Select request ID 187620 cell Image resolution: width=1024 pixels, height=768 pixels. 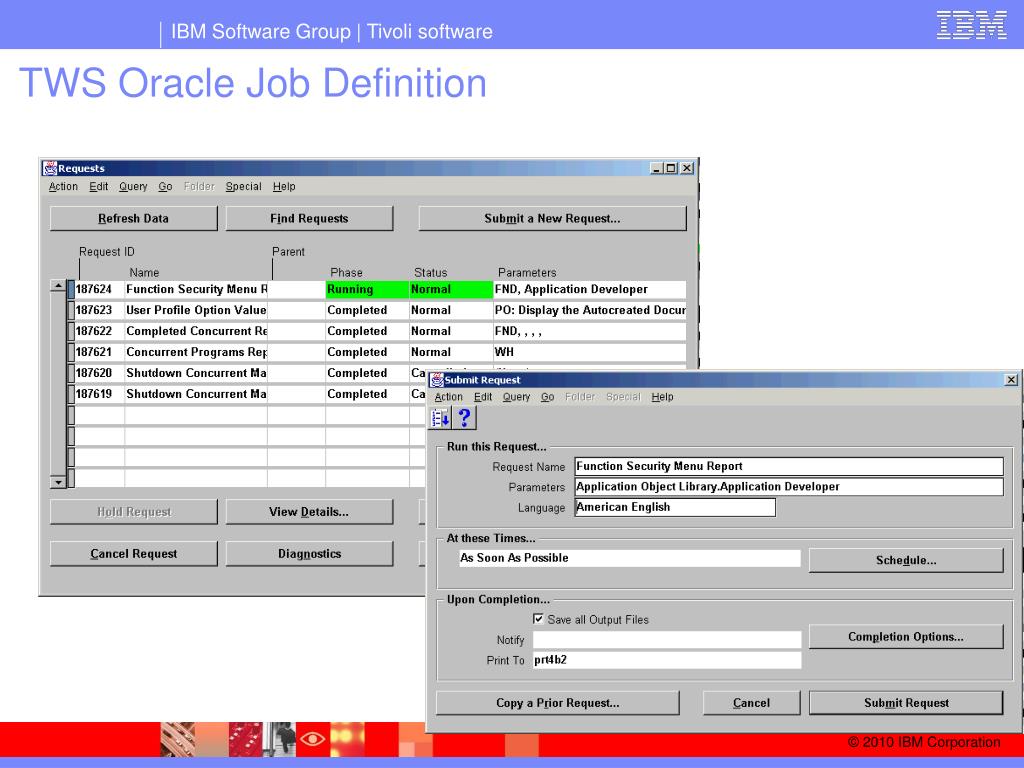pyautogui.click(x=99, y=373)
